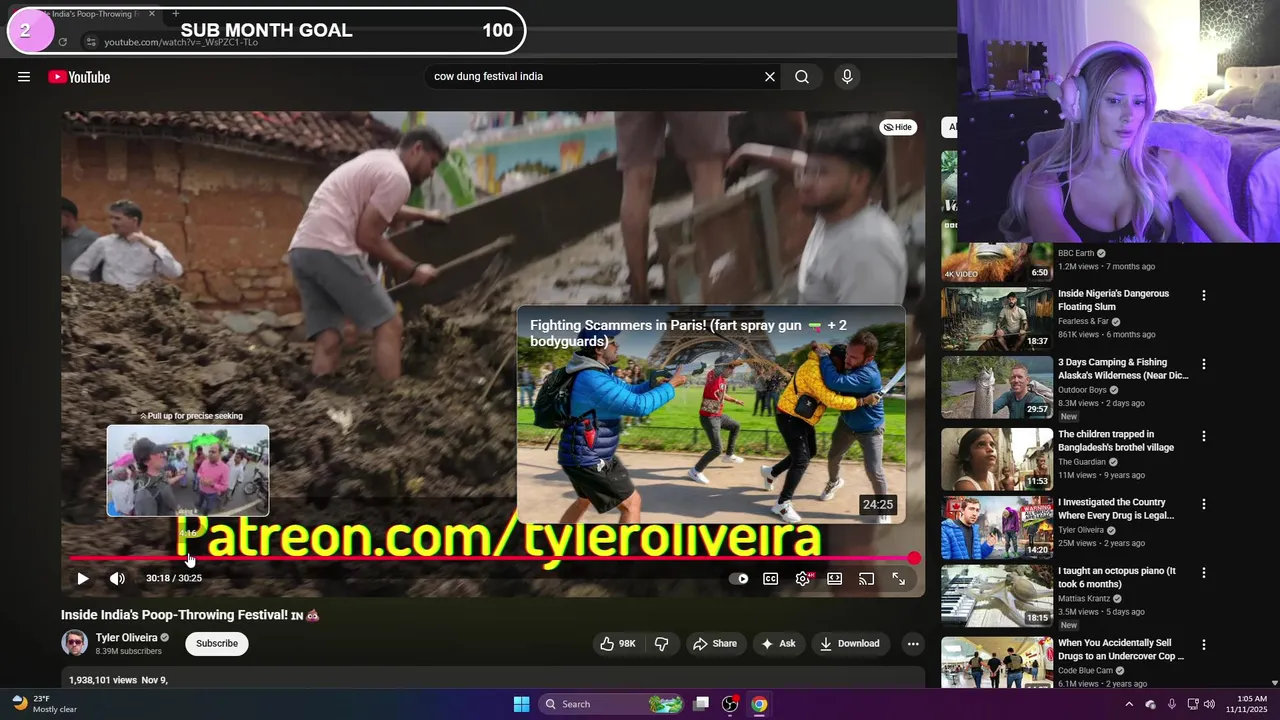Open the weather widget showing 23°F
1280x720 pixels.
(46, 704)
